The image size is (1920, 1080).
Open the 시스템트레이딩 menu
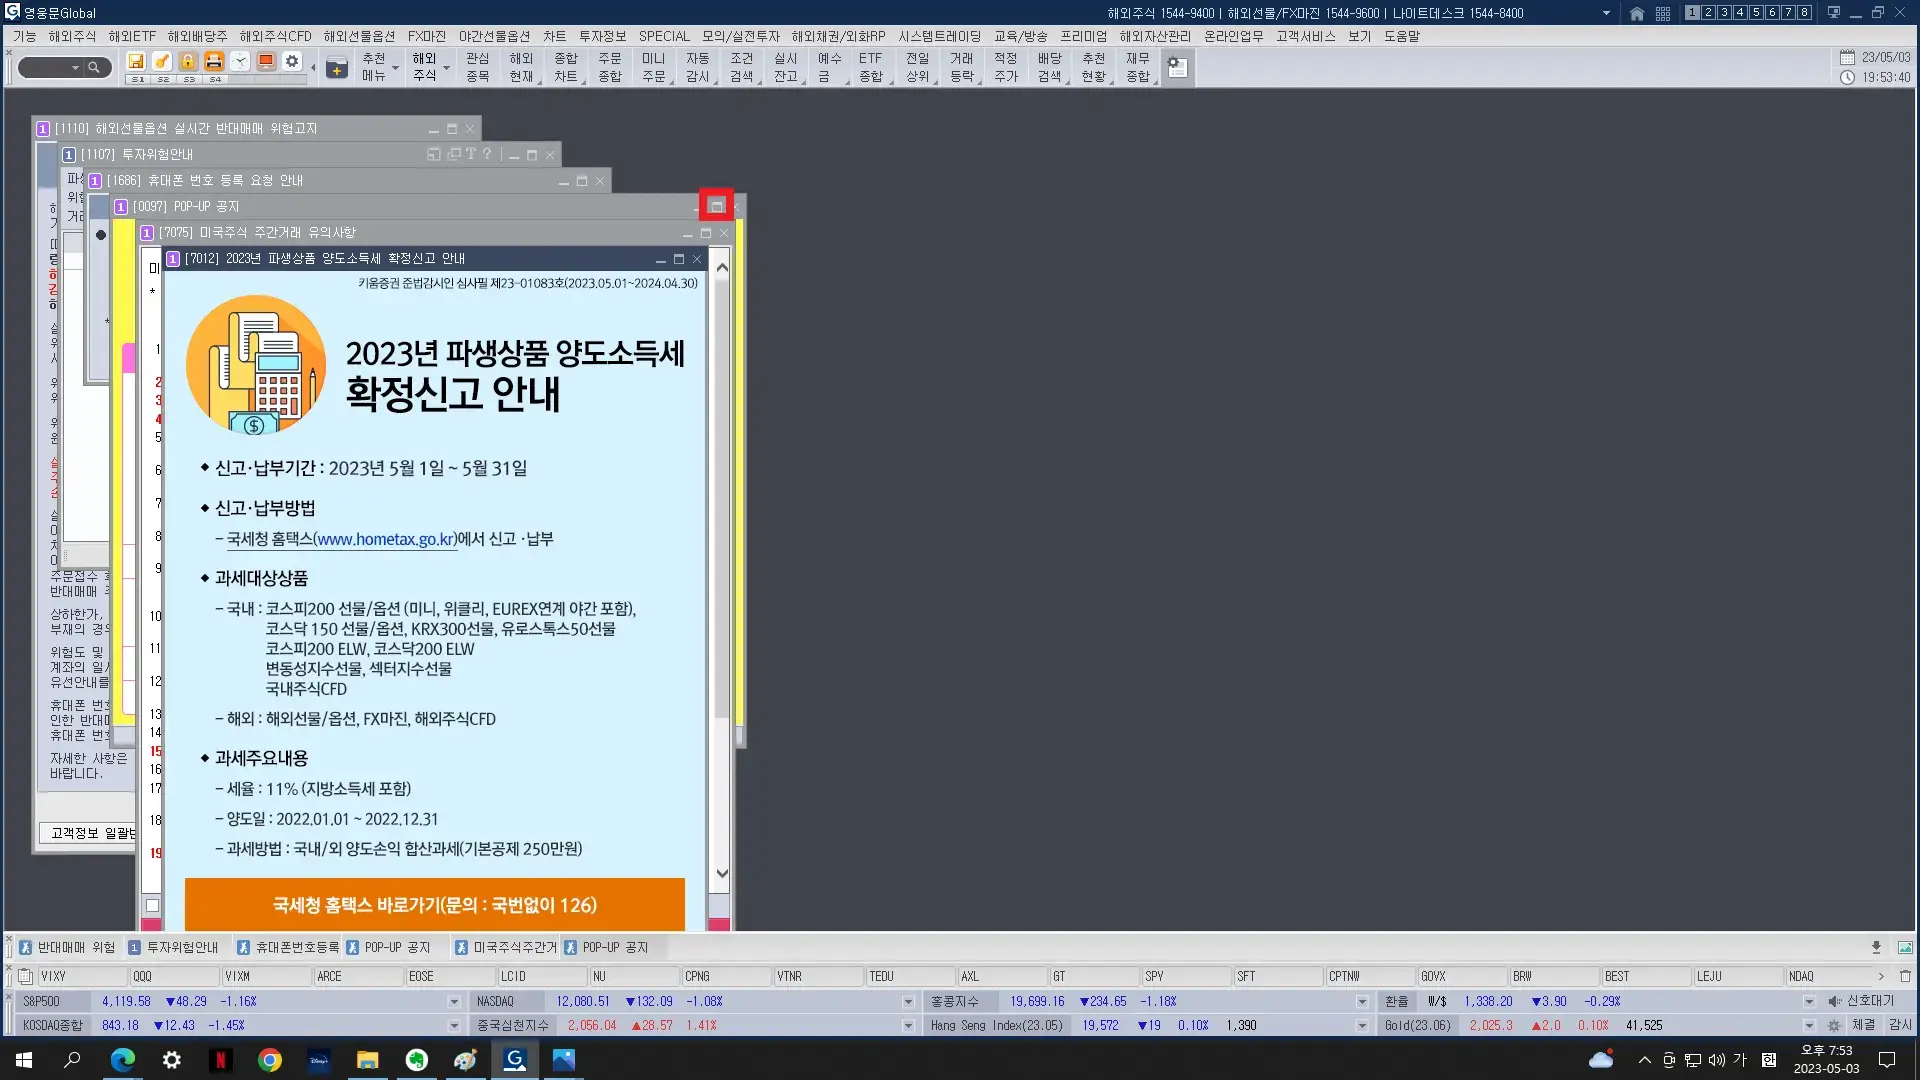click(x=940, y=36)
